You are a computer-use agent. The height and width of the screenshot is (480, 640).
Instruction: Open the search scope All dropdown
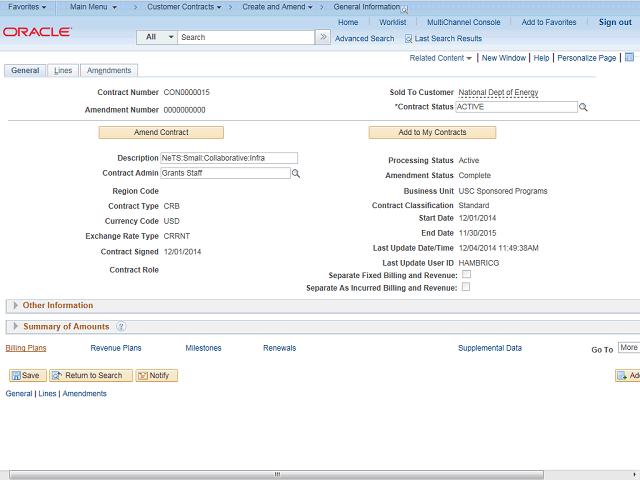(157, 37)
